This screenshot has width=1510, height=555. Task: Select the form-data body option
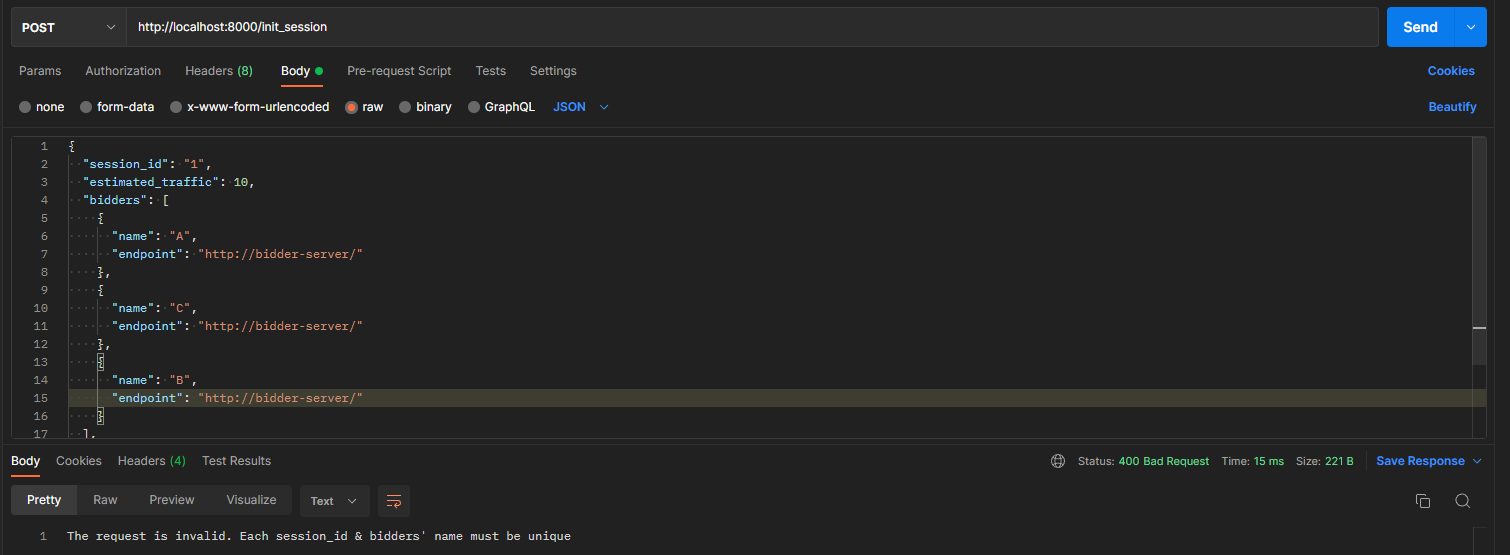point(117,107)
